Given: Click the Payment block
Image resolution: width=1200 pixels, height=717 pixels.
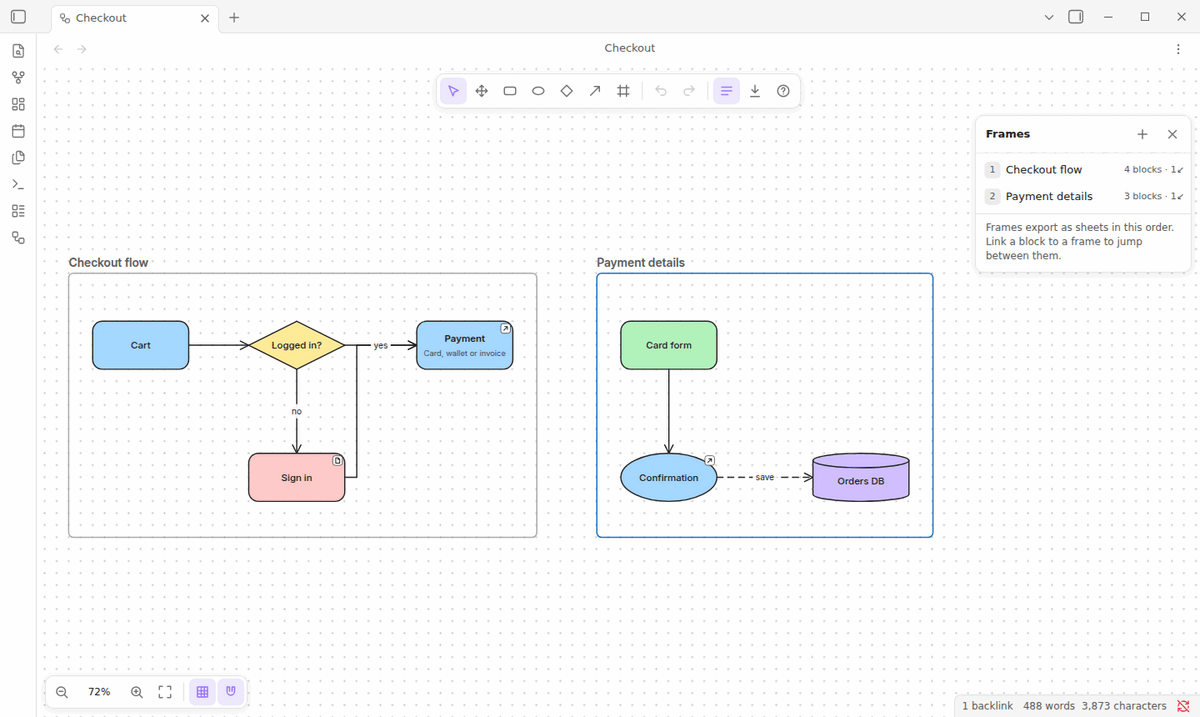Looking at the screenshot, I should (465, 345).
